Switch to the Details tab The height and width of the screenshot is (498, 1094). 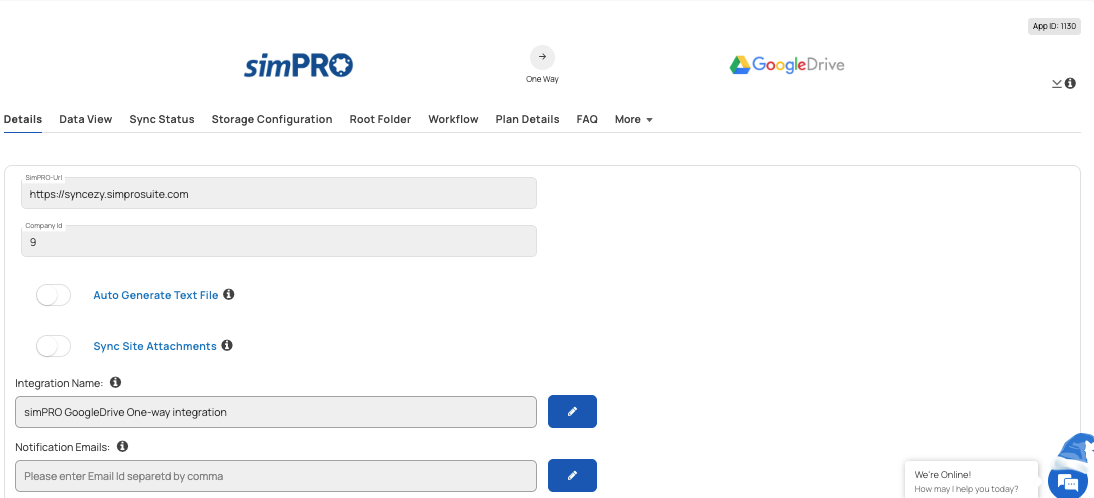pyautogui.click(x=23, y=119)
